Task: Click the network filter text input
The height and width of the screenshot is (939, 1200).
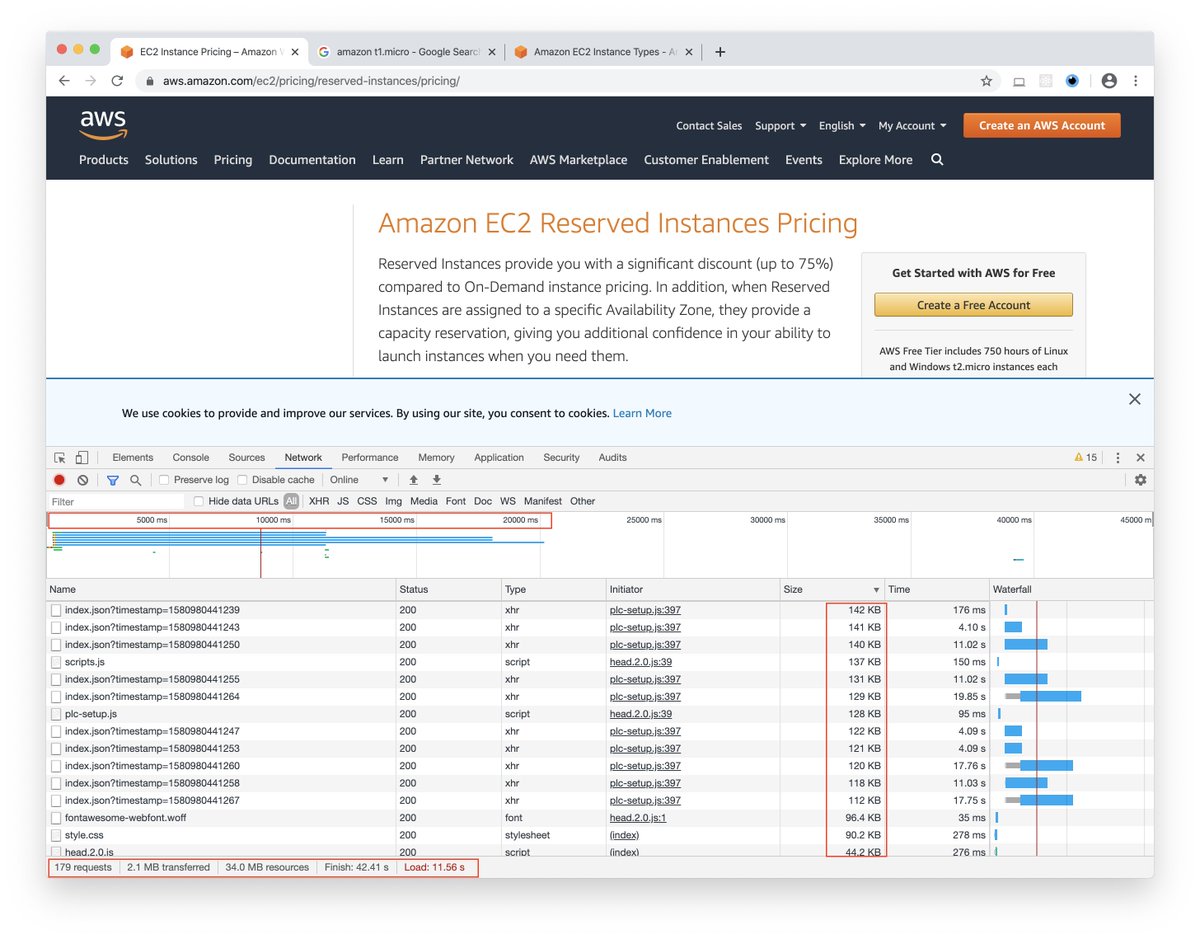Action: [116, 502]
